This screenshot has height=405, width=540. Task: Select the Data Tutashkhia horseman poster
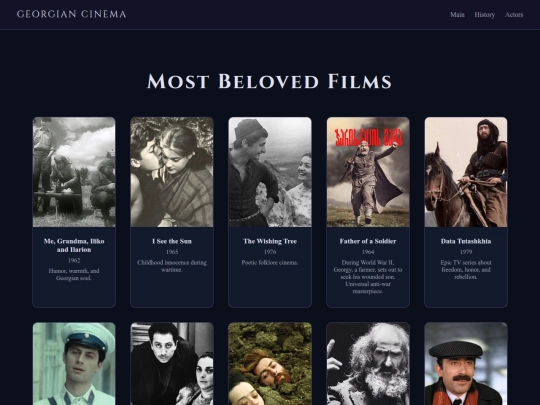(466, 172)
